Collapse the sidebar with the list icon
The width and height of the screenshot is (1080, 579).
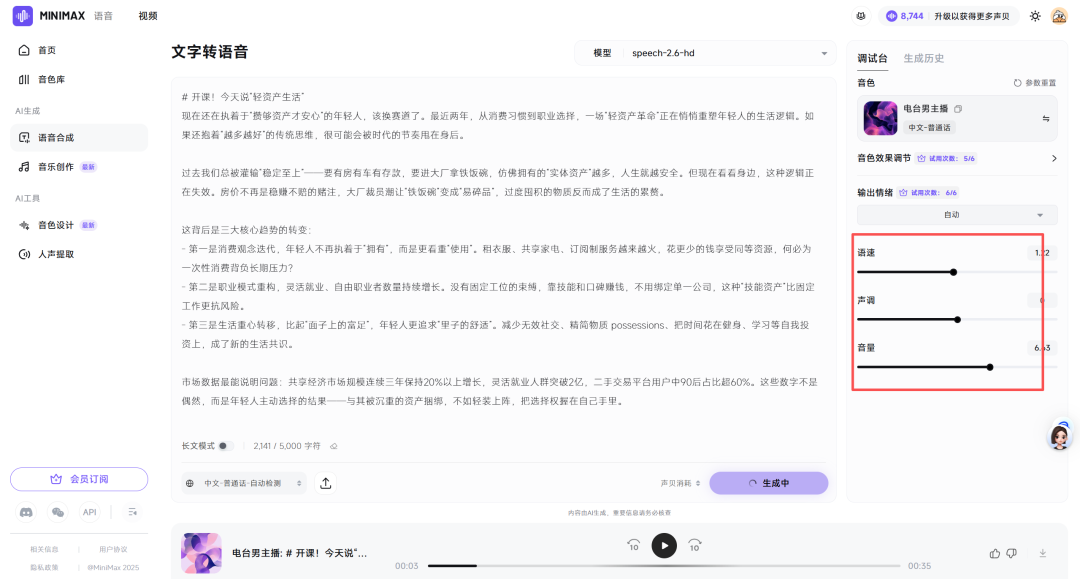(132, 512)
